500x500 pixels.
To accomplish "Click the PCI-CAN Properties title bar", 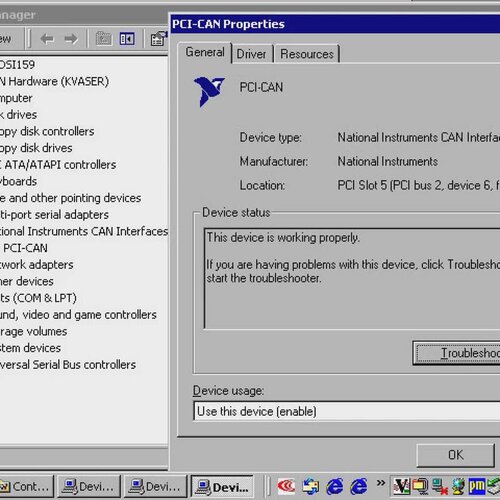I will 335,24.
